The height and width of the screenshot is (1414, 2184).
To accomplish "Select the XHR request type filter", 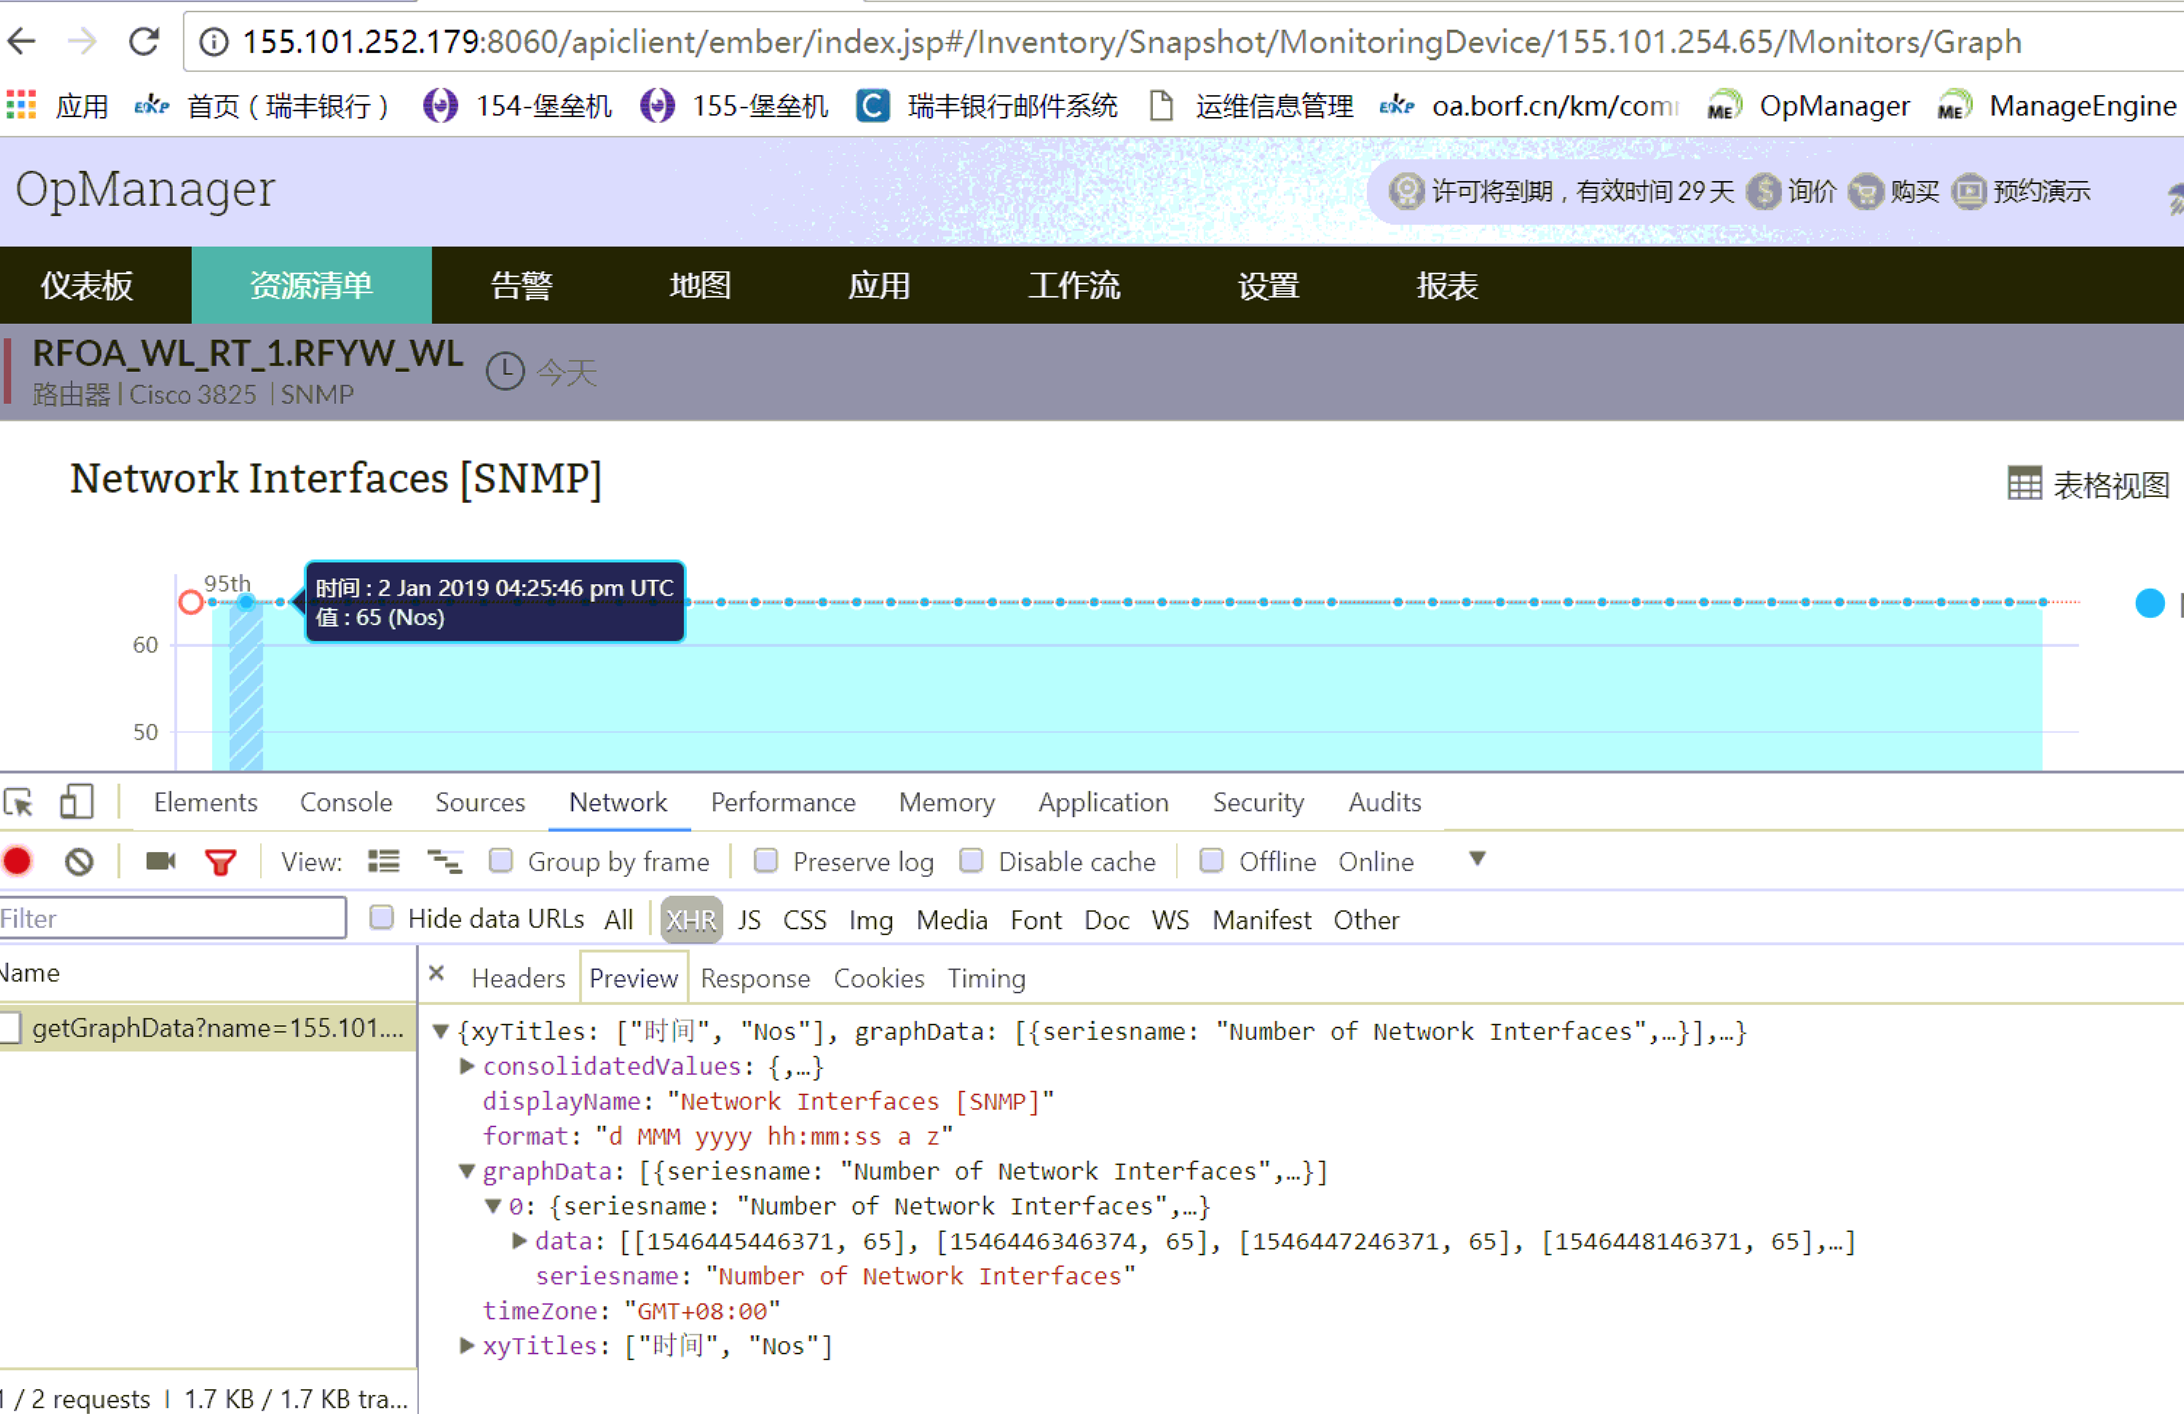I will pos(691,920).
